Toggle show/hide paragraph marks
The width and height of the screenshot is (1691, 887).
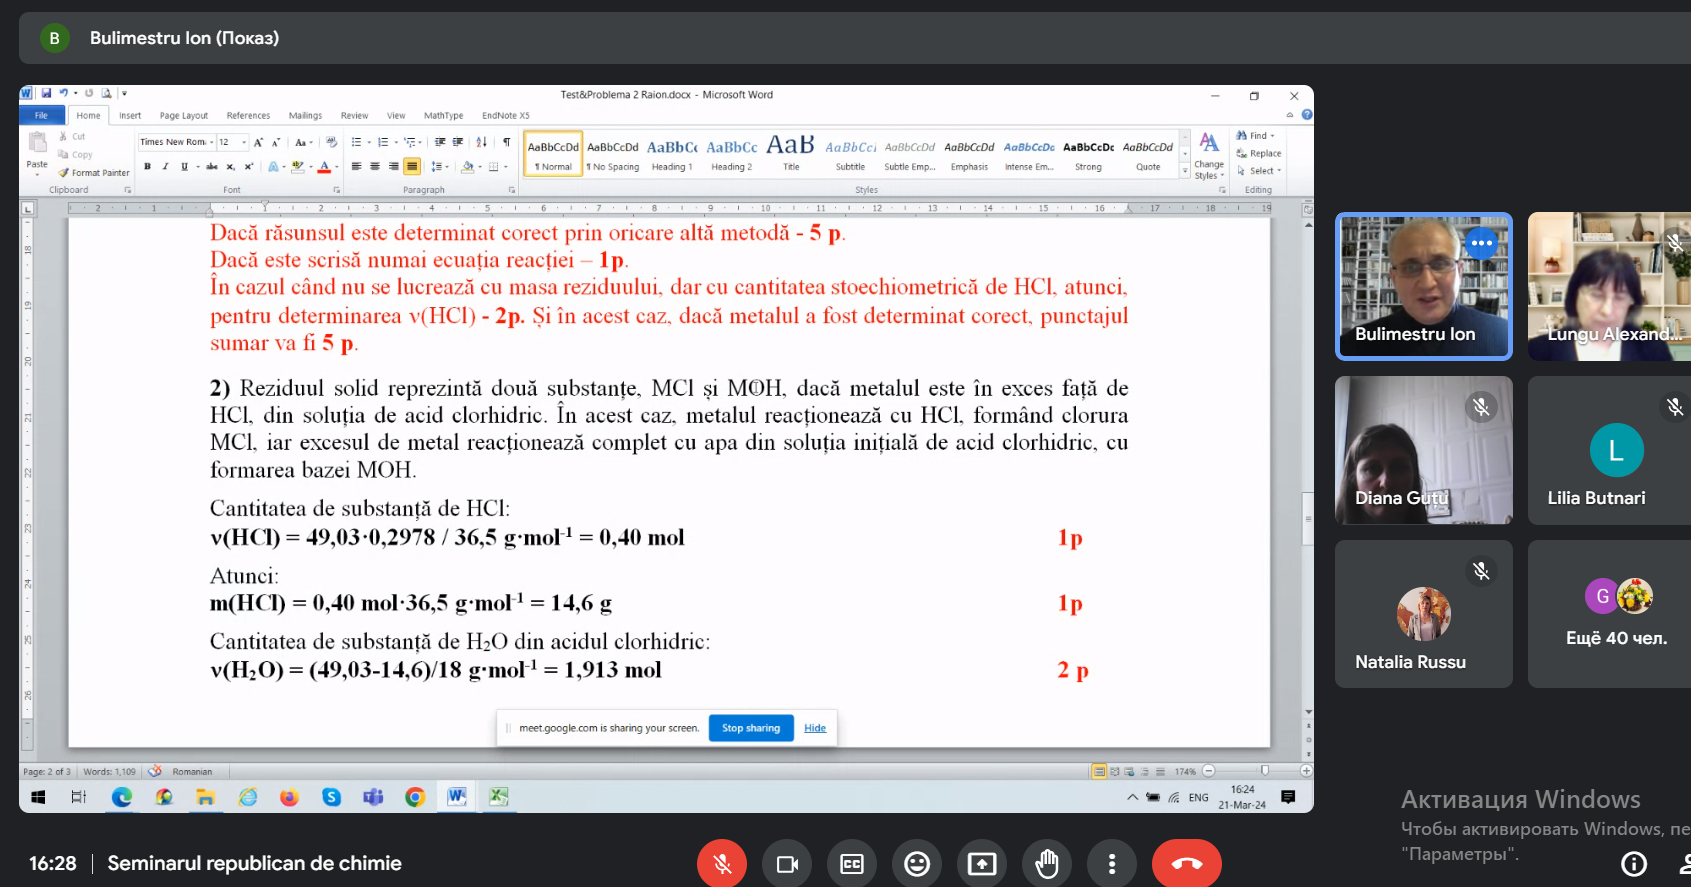tap(507, 142)
